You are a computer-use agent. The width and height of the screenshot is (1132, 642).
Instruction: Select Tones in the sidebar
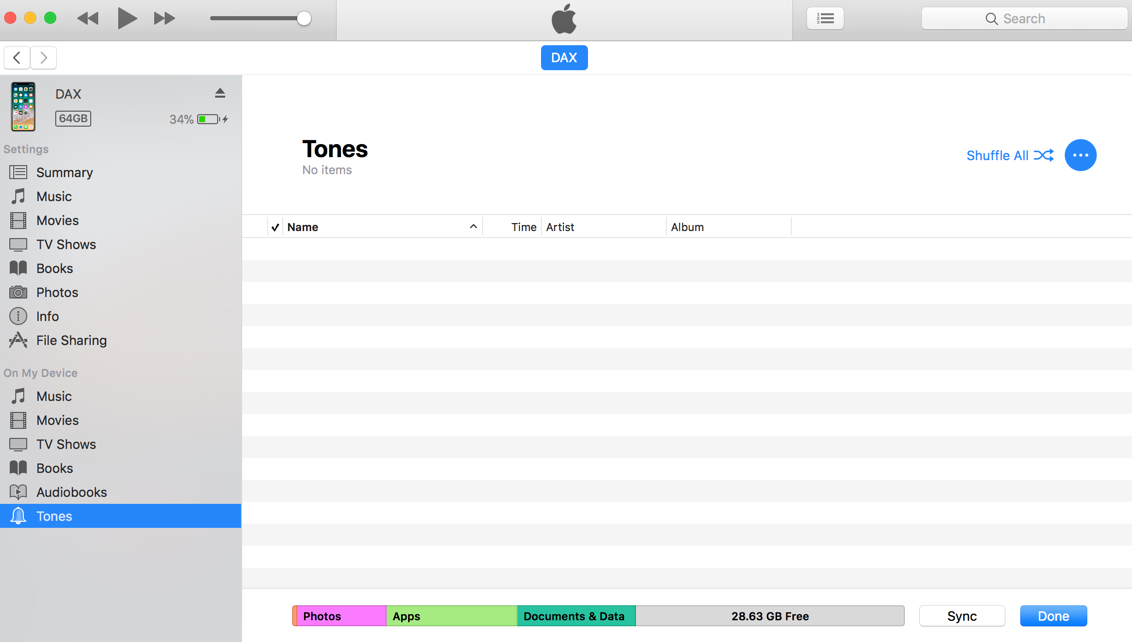point(121,516)
